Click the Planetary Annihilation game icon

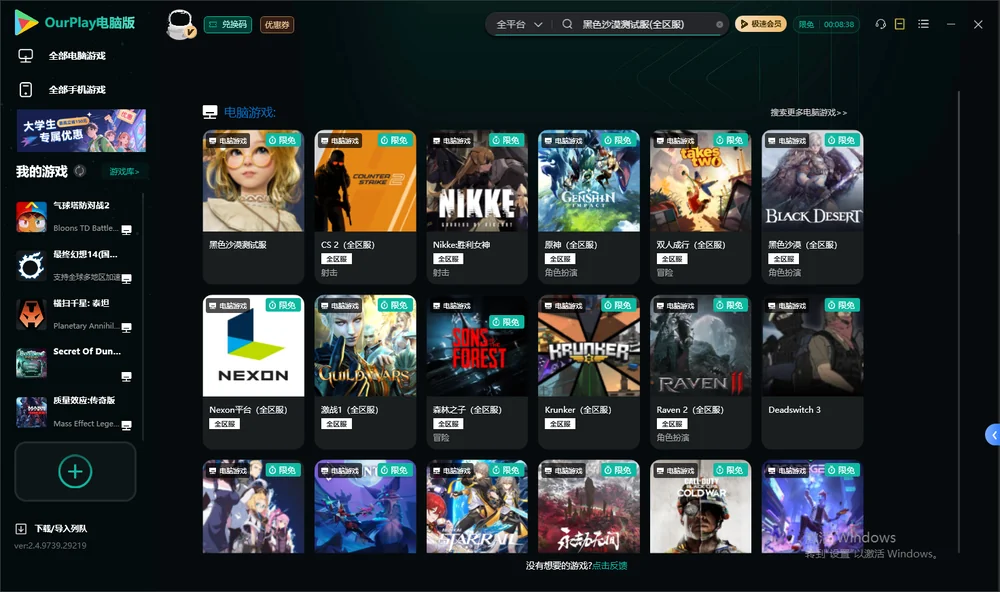pyautogui.click(x=31, y=314)
